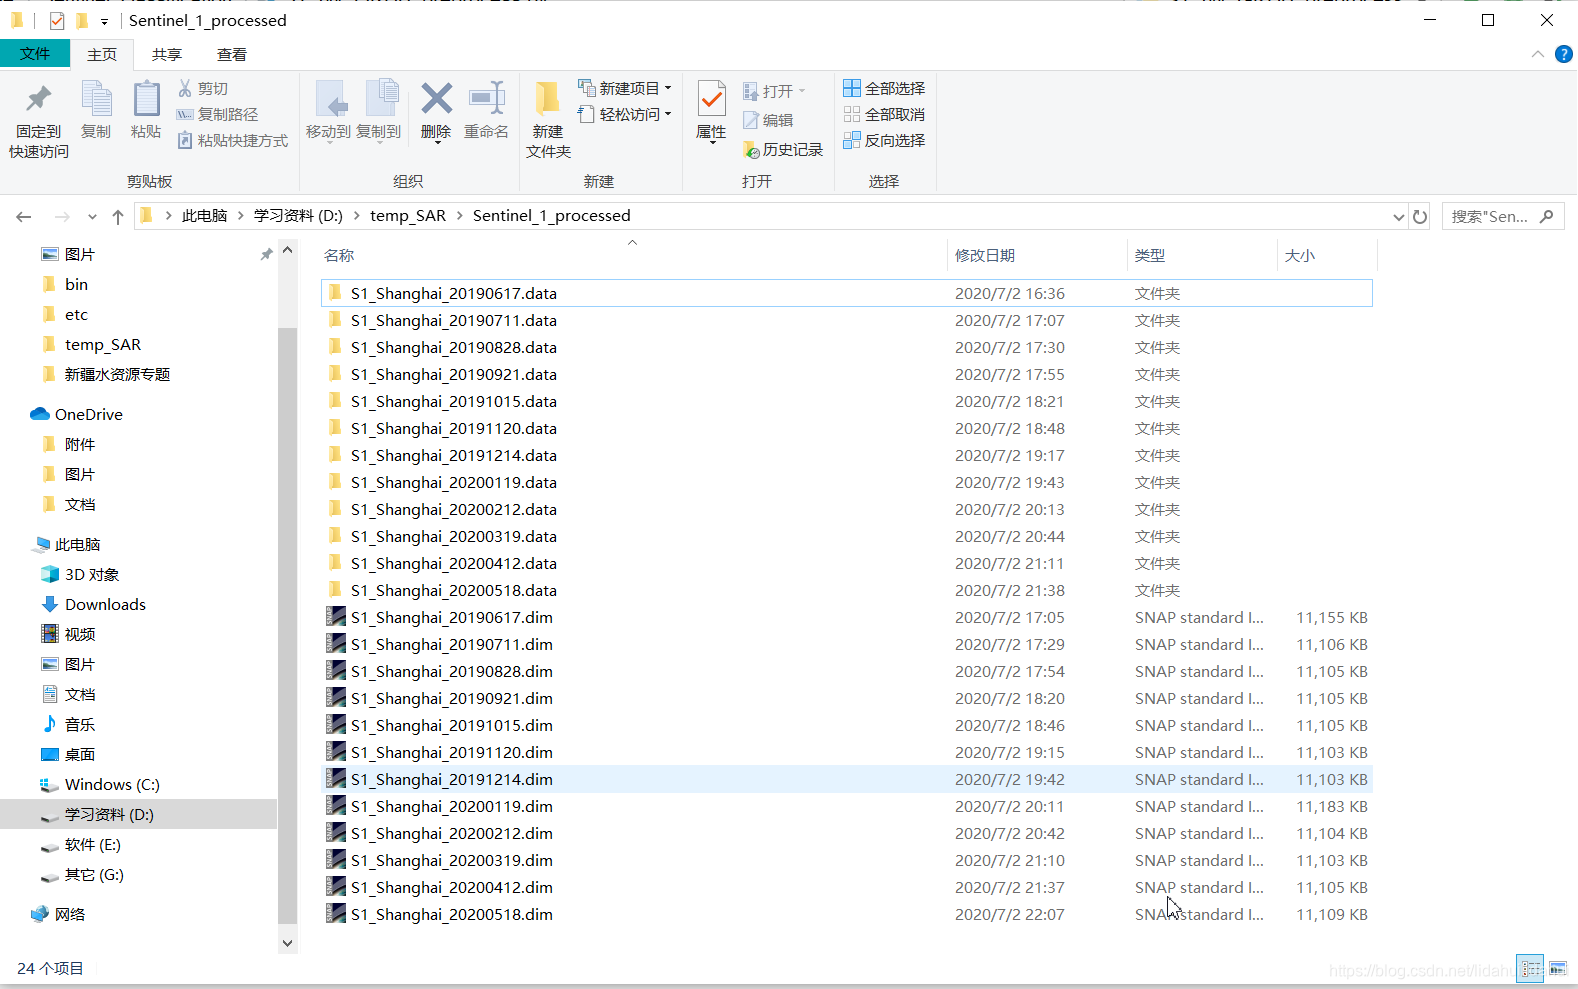Click Copy path (复制路径)

point(217,114)
